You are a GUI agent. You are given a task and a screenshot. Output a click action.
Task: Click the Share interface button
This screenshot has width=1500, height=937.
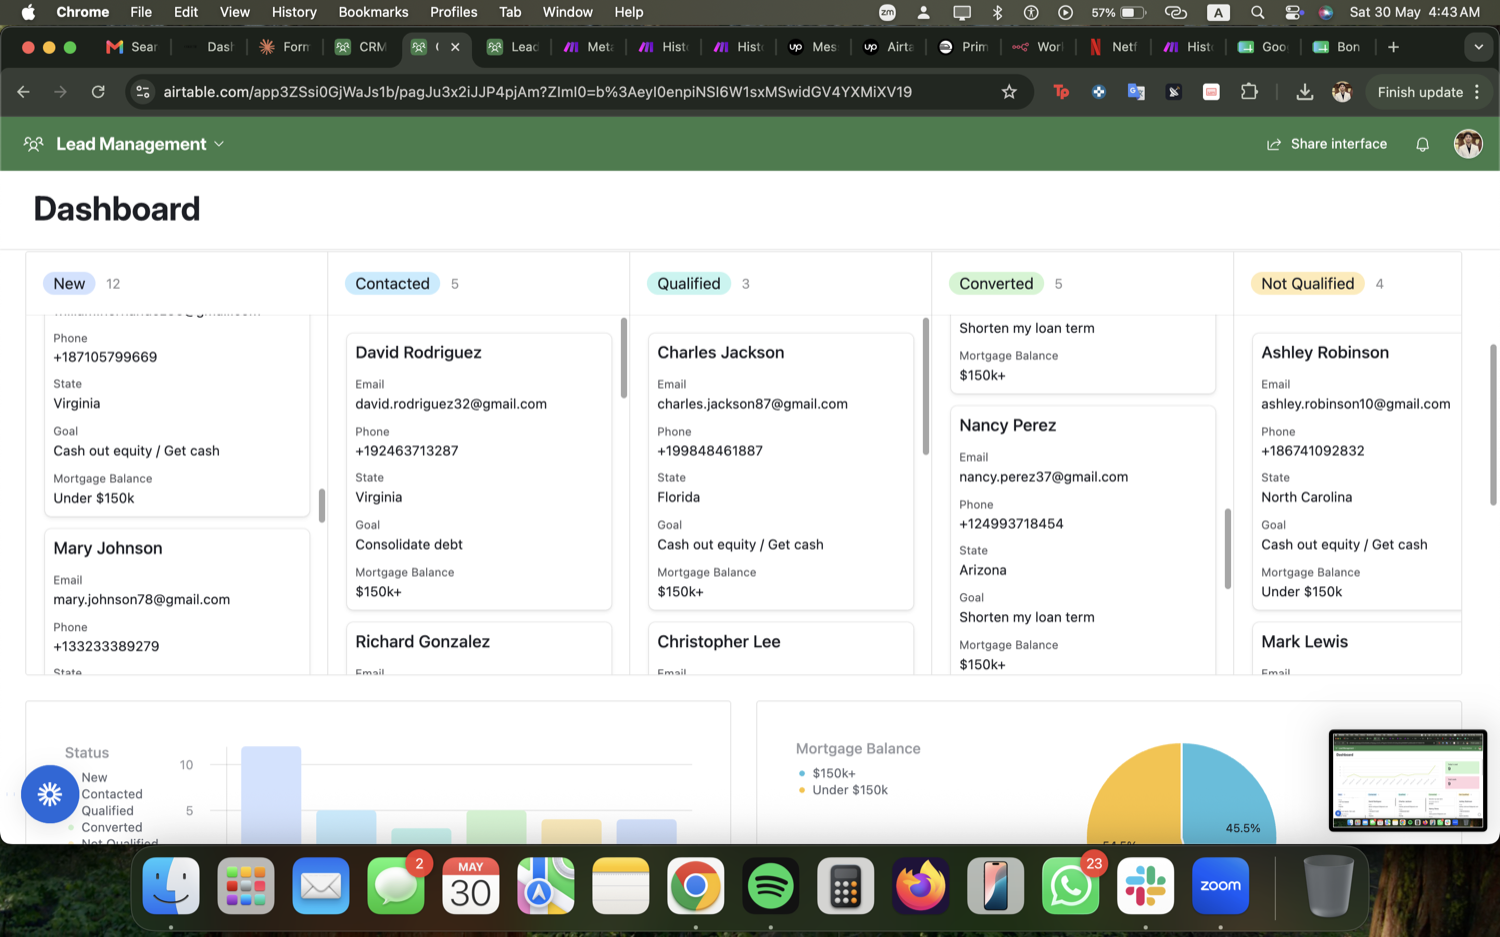[1327, 144]
